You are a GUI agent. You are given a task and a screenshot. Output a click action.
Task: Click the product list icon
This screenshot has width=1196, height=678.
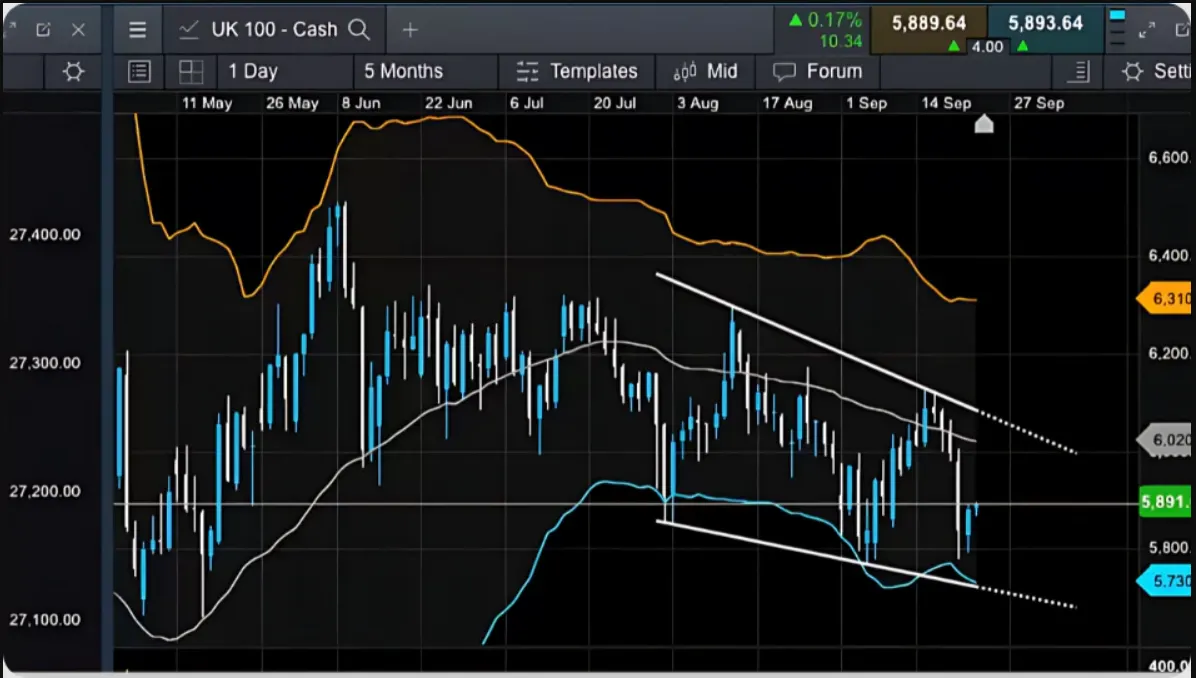click(x=140, y=72)
